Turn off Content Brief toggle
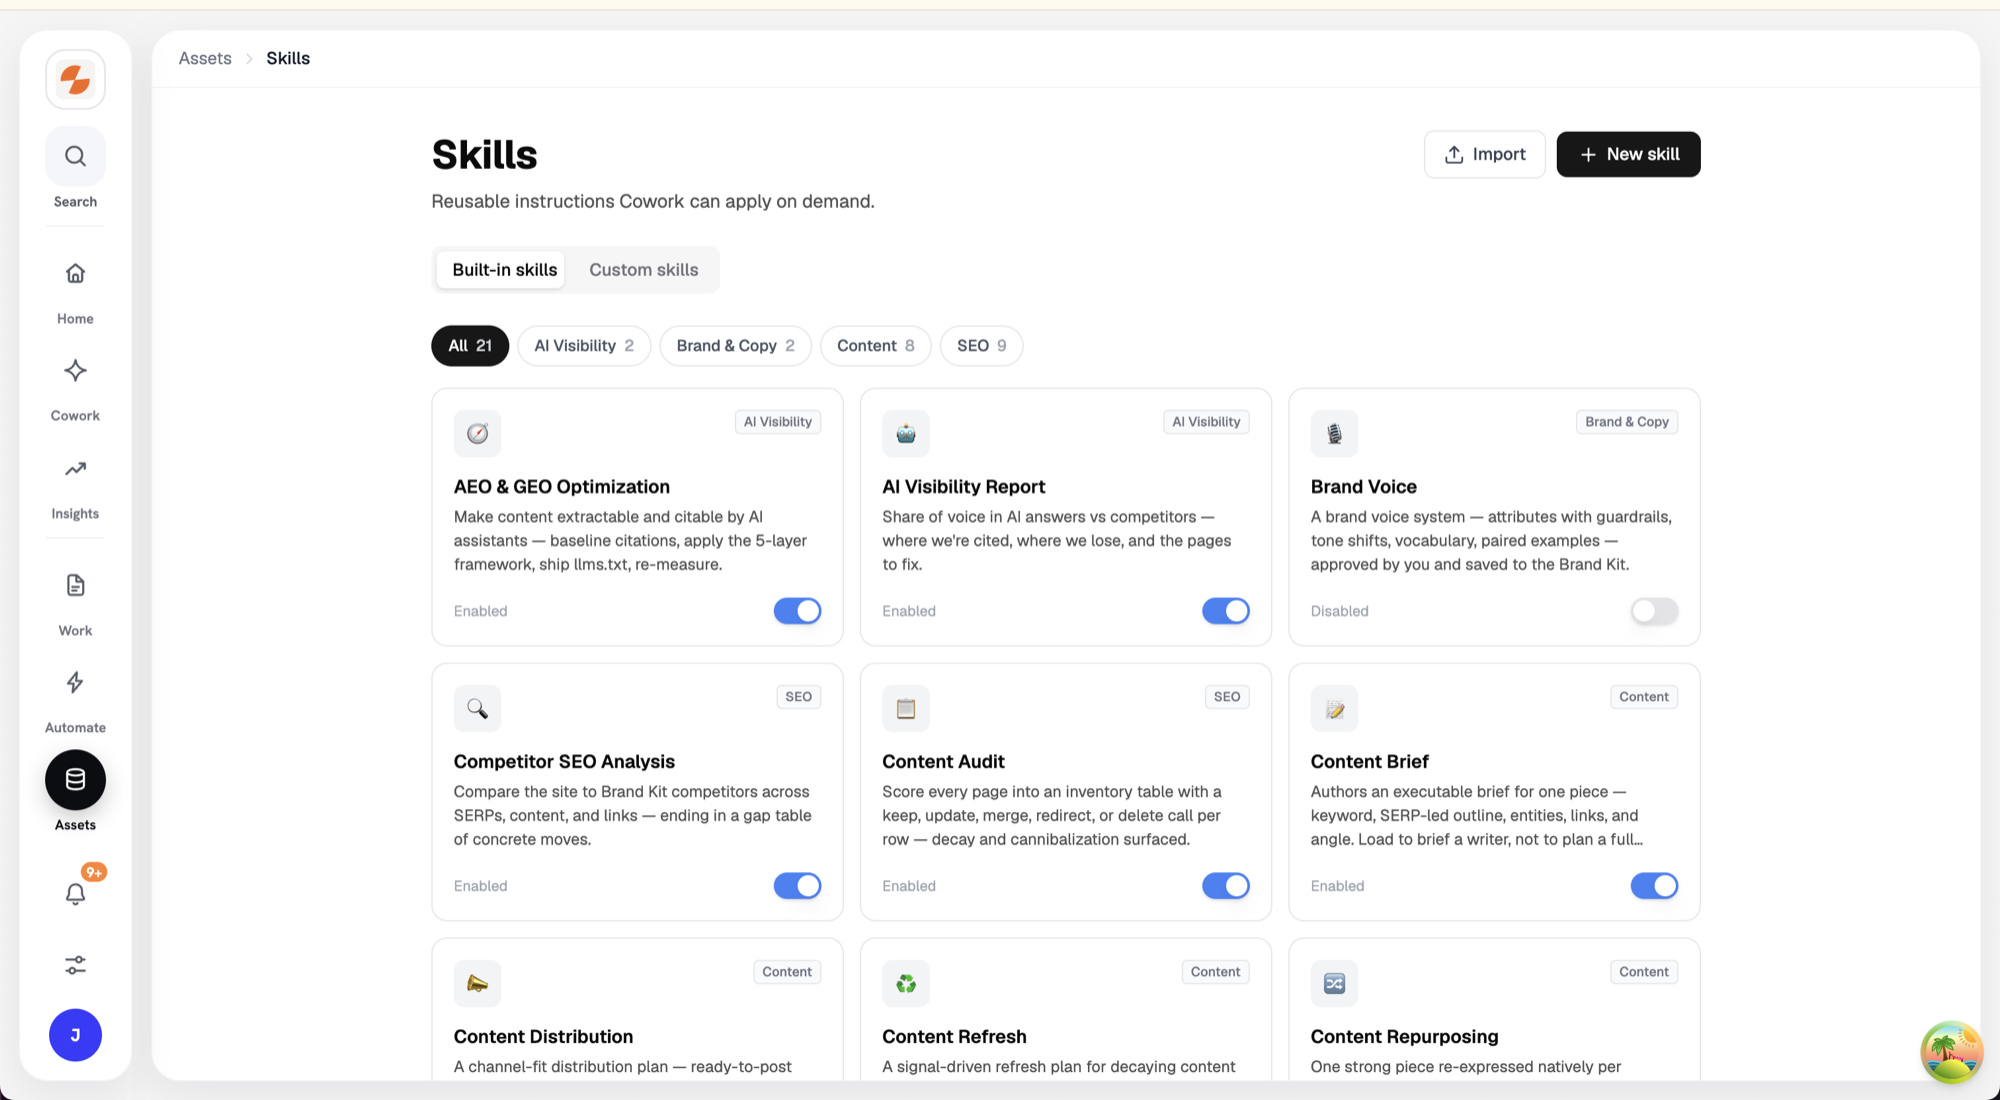Viewport: 2000px width, 1100px height. pyautogui.click(x=1654, y=886)
